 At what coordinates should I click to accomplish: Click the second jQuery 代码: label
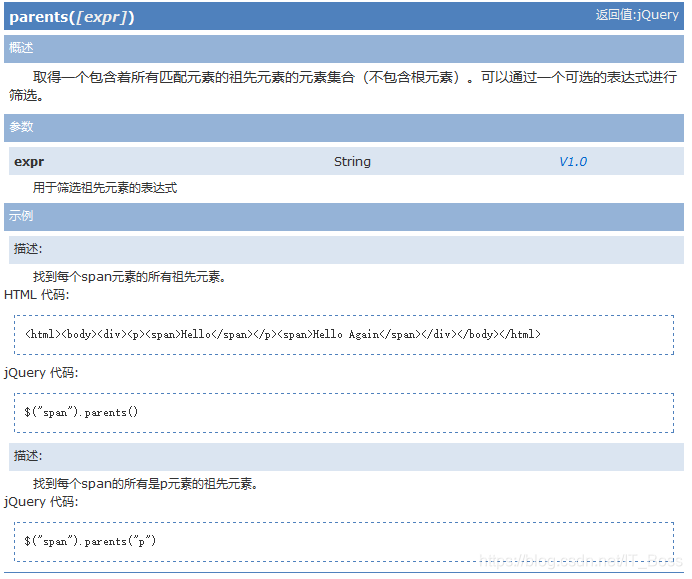(x=41, y=502)
